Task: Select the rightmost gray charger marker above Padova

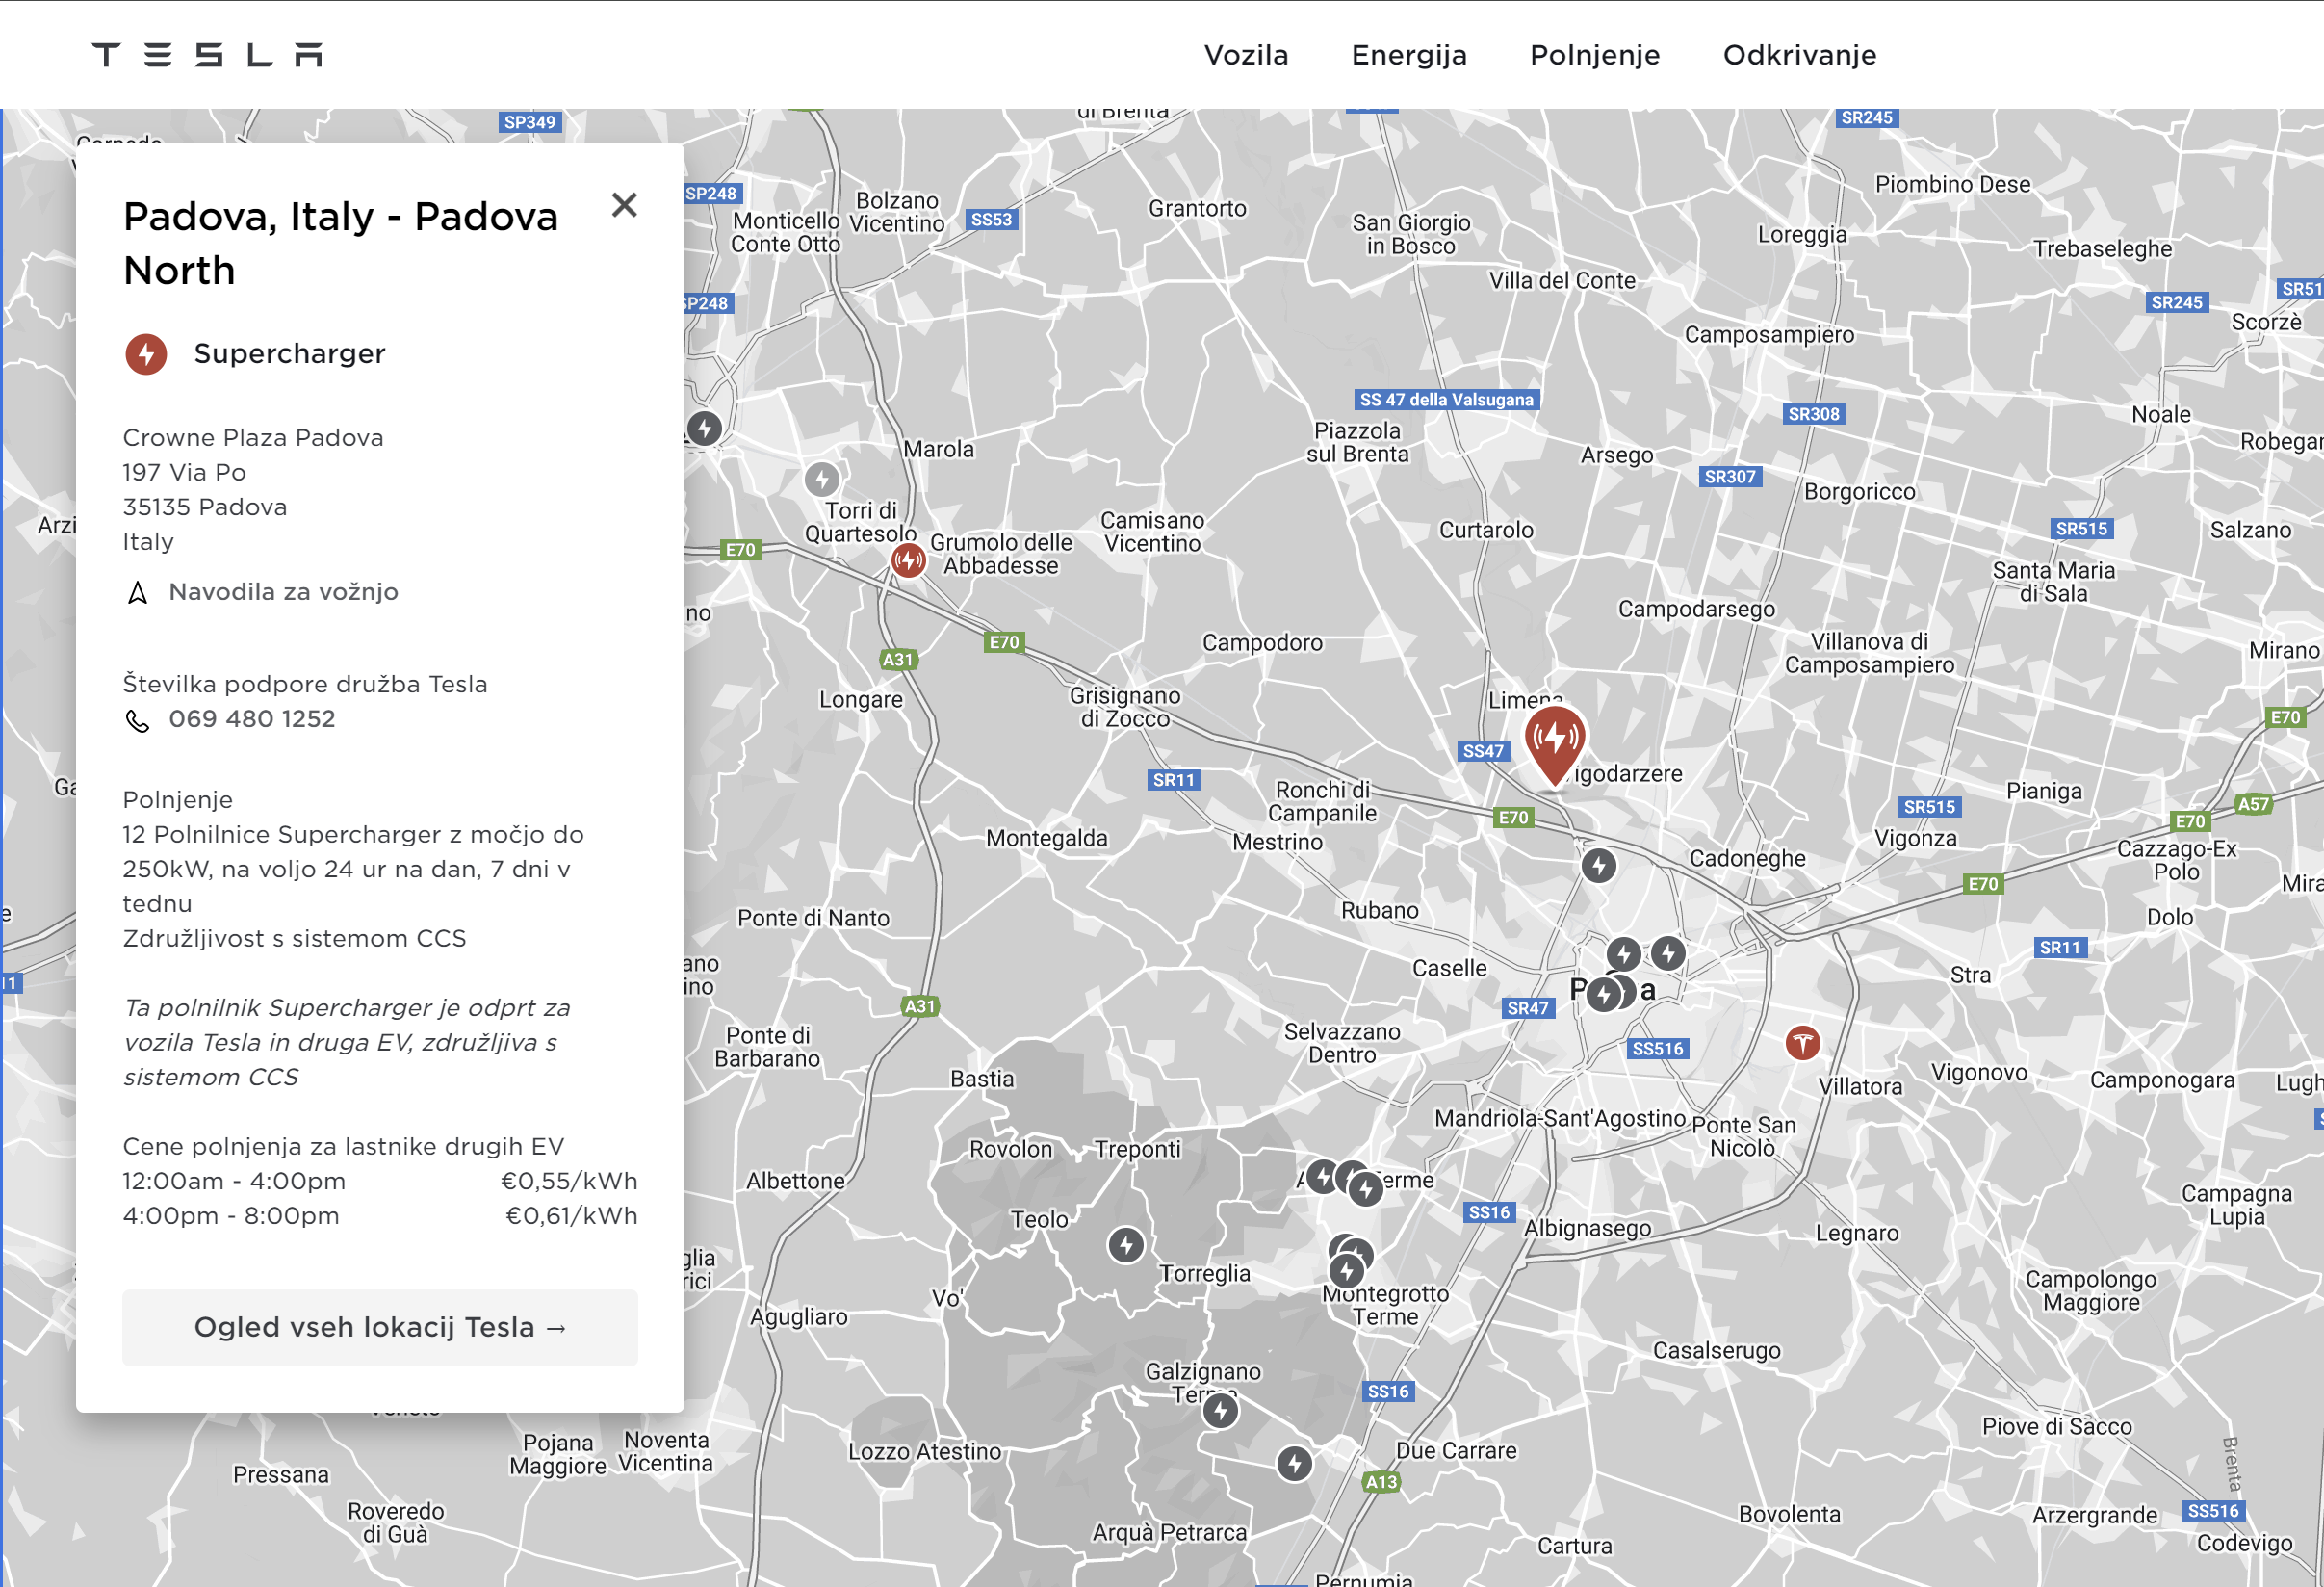Action: point(1667,953)
